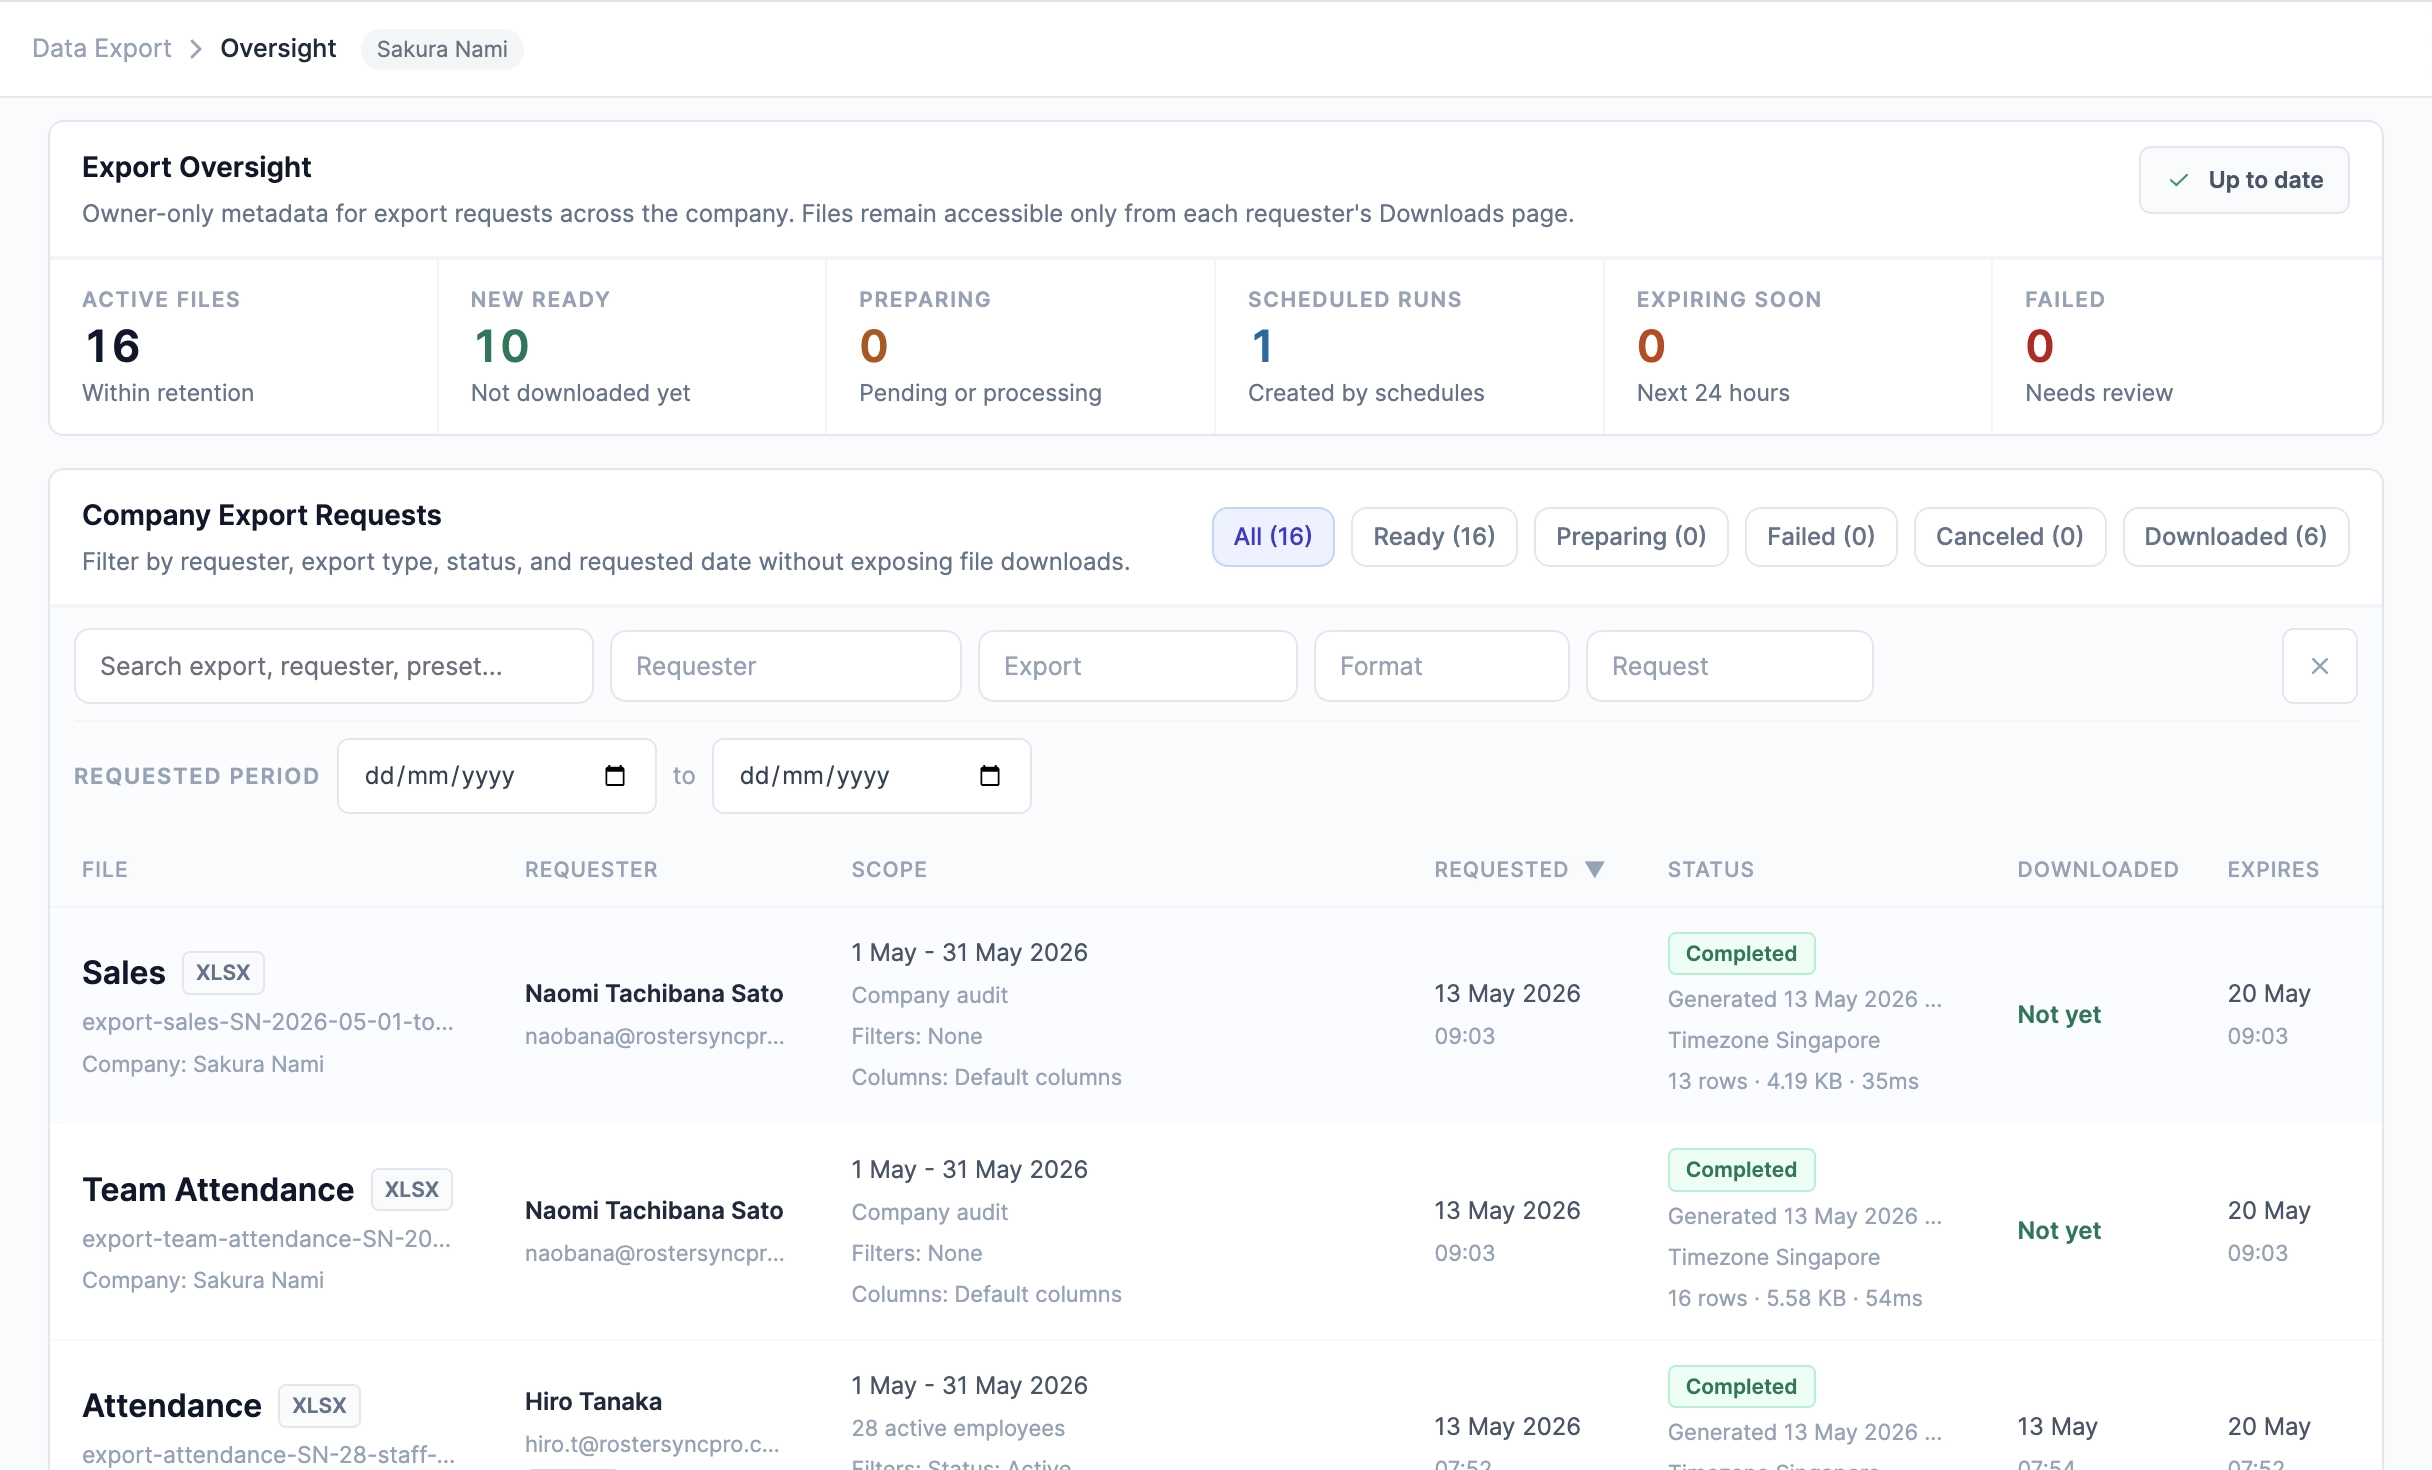
Task: Click the Completed badge in the Sales row
Action: tap(1741, 954)
